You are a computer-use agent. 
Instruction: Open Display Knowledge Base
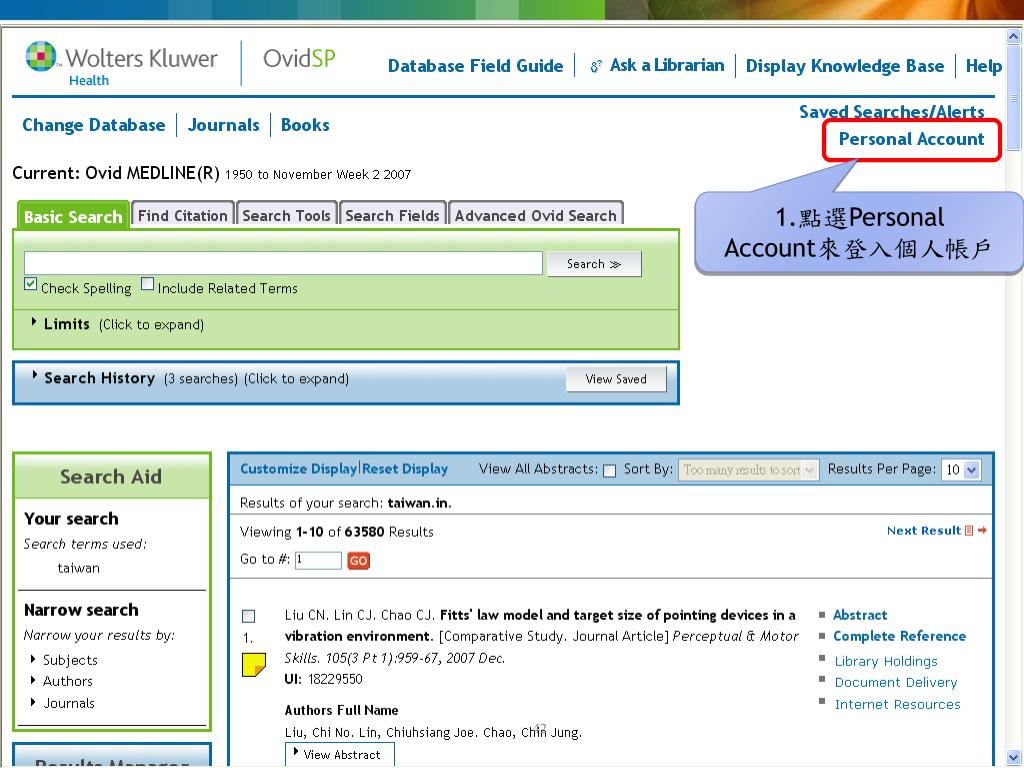pyautogui.click(x=844, y=66)
